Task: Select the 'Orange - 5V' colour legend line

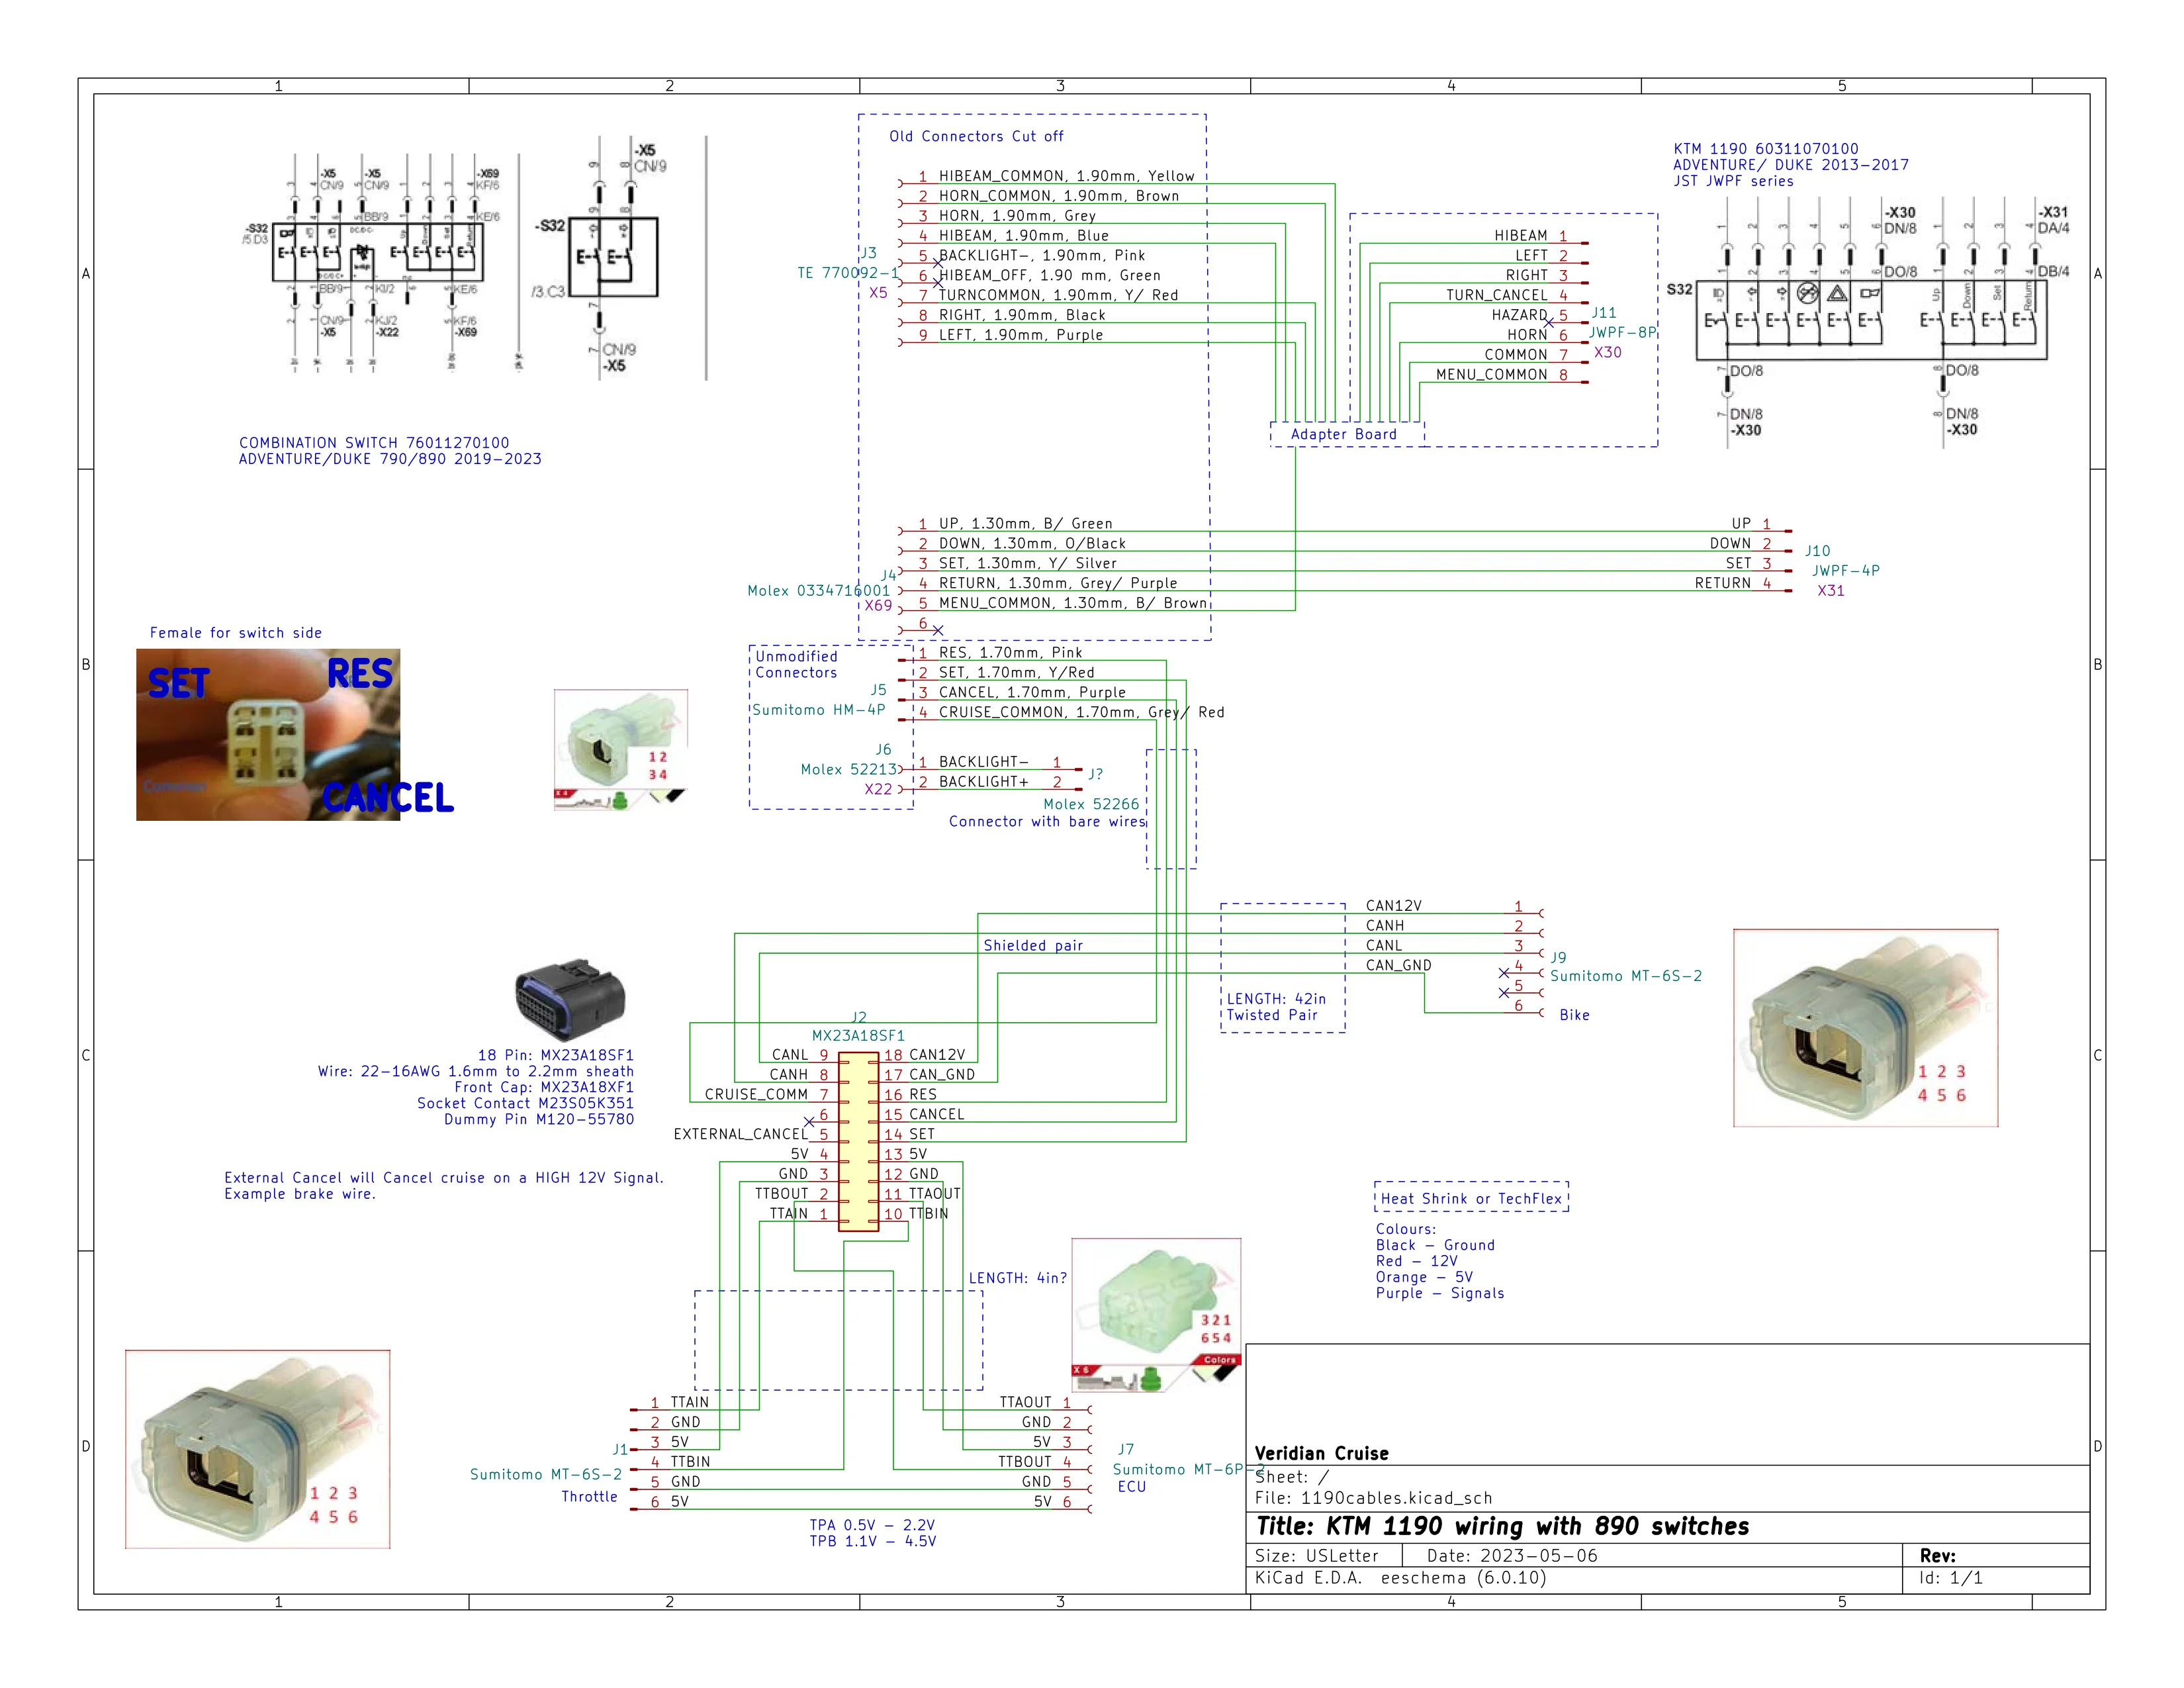Action: (x=1424, y=1277)
